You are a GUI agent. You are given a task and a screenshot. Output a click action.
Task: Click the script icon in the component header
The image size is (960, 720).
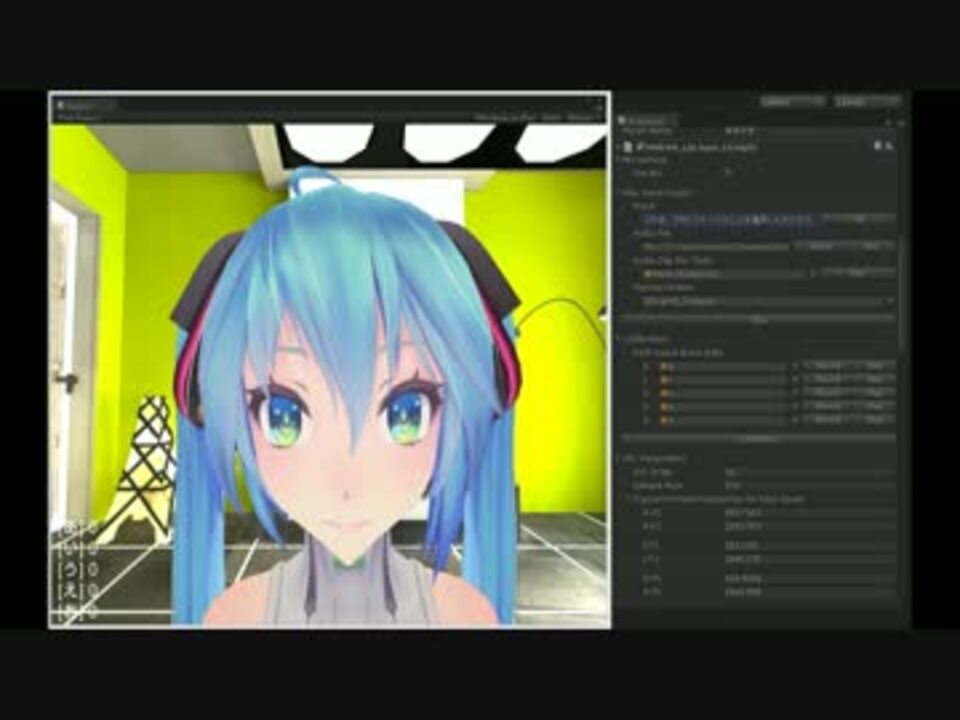pyautogui.click(x=629, y=147)
